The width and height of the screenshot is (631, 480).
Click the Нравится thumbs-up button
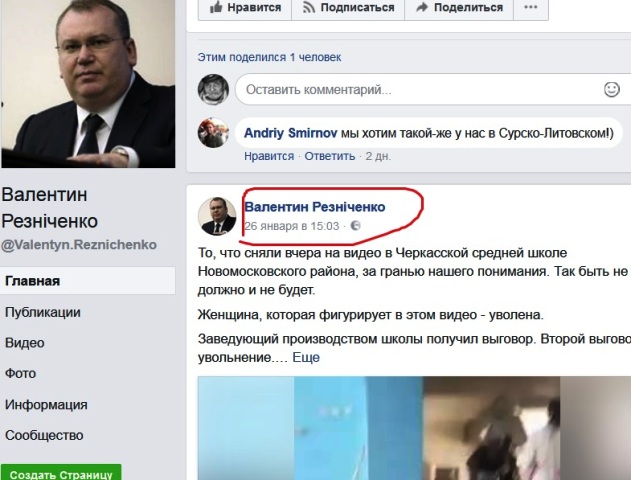[245, 8]
